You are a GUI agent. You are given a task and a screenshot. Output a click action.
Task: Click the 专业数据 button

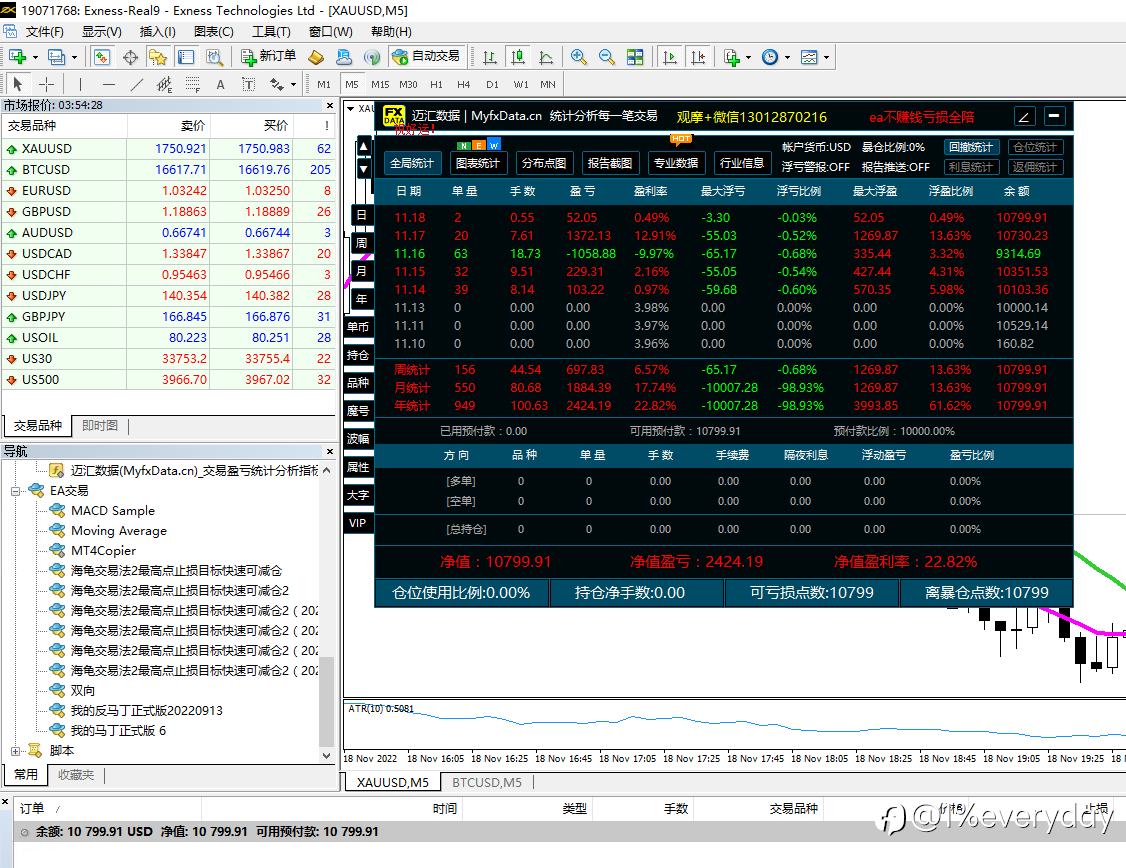tap(676, 163)
